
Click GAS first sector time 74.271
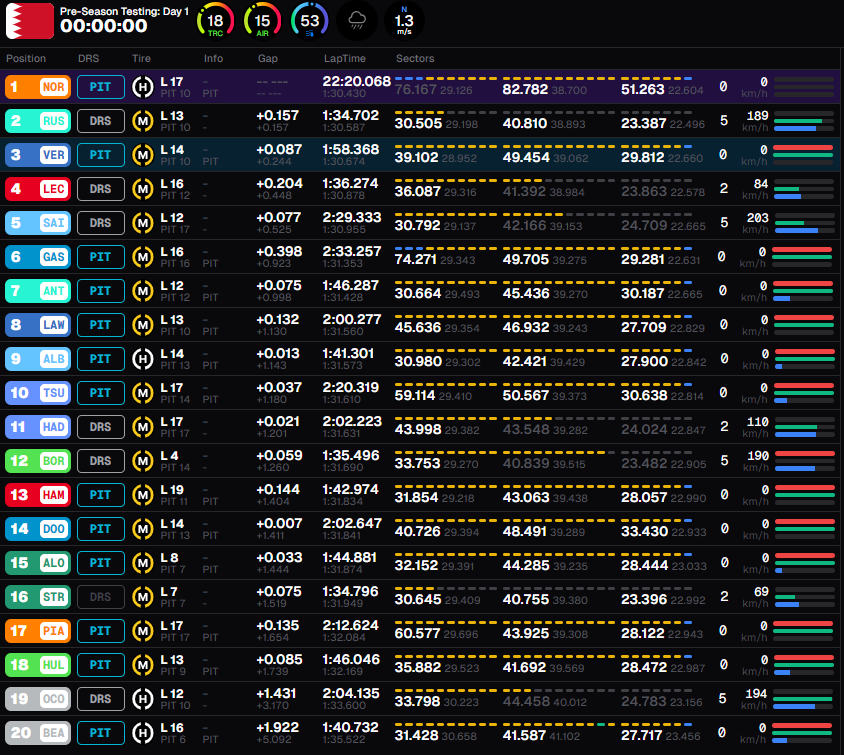click(415, 259)
